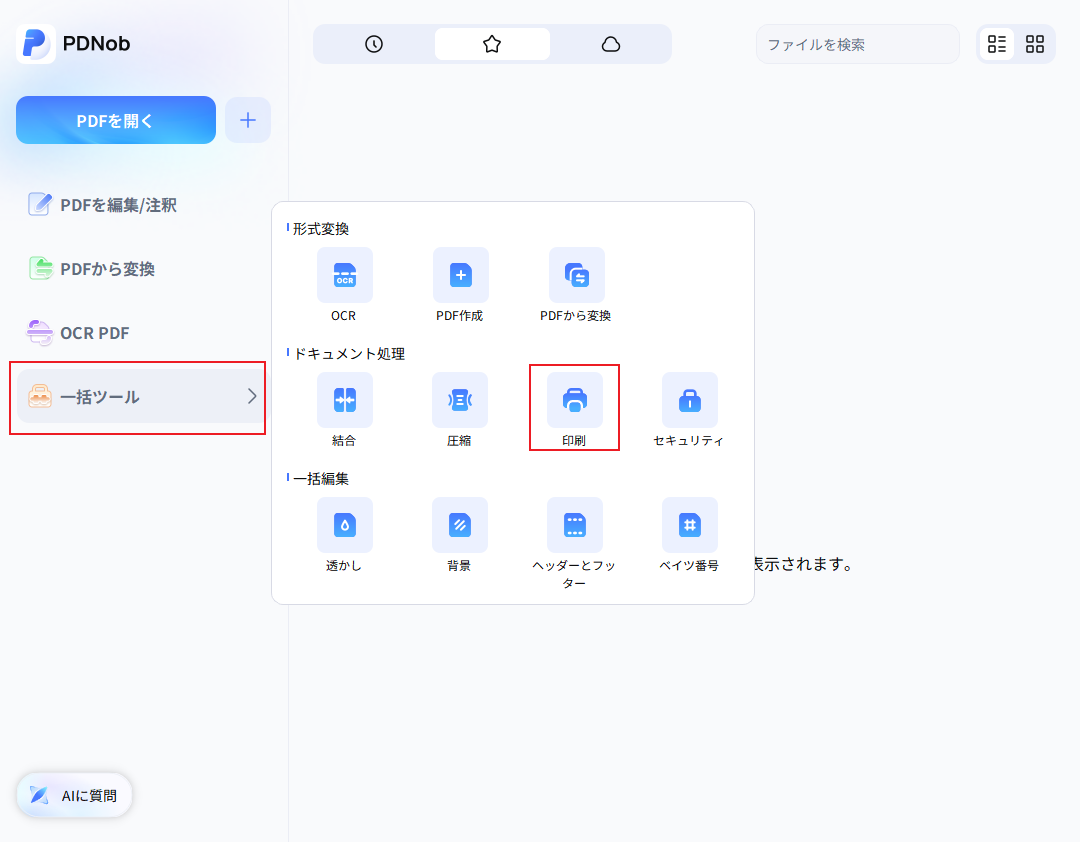The width and height of the screenshot is (1080, 842).
Task: Switch to list view layout
Action: click(997, 44)
